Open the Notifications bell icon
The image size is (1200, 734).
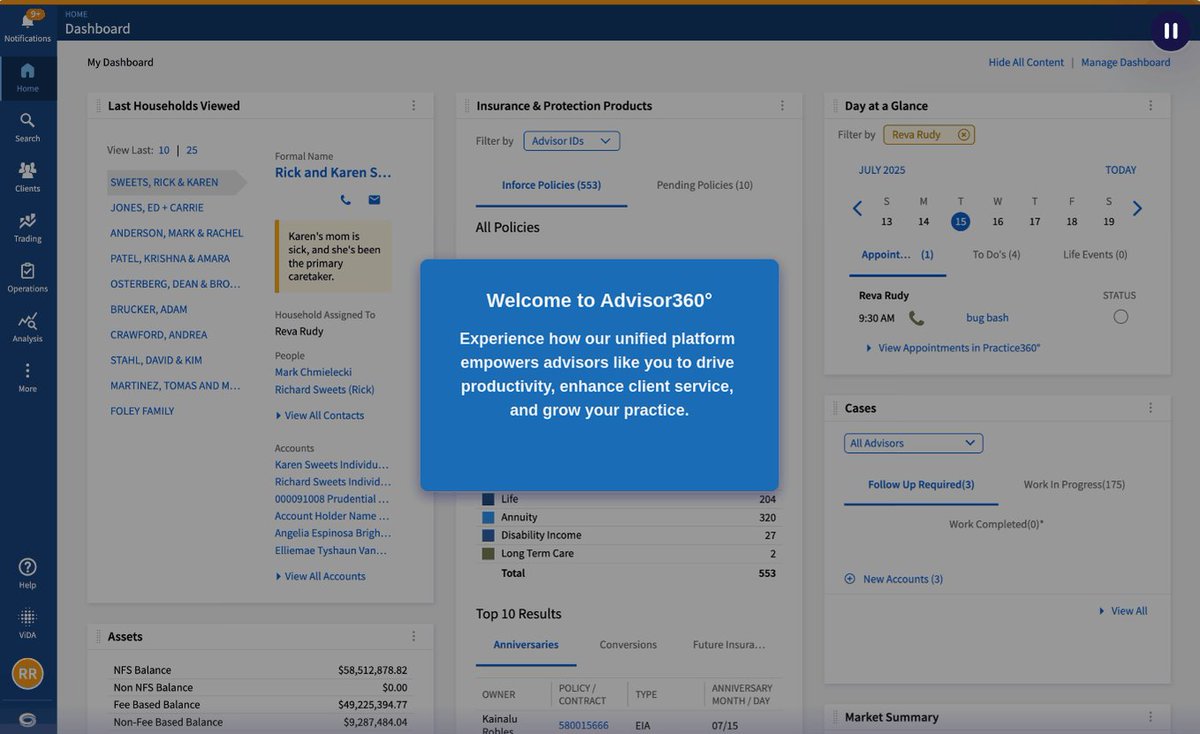click(27, 22)
